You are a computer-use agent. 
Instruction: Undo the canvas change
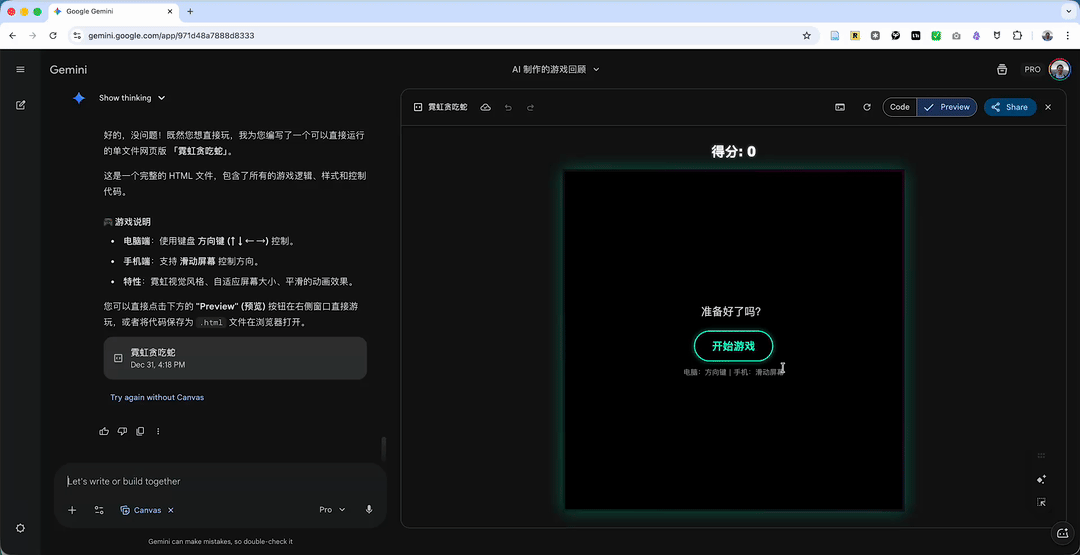coord(508,107)
